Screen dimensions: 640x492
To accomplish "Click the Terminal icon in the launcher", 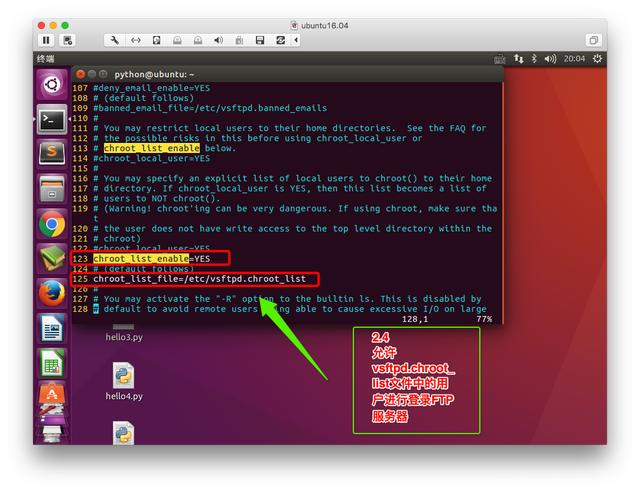I will point(52,120).
